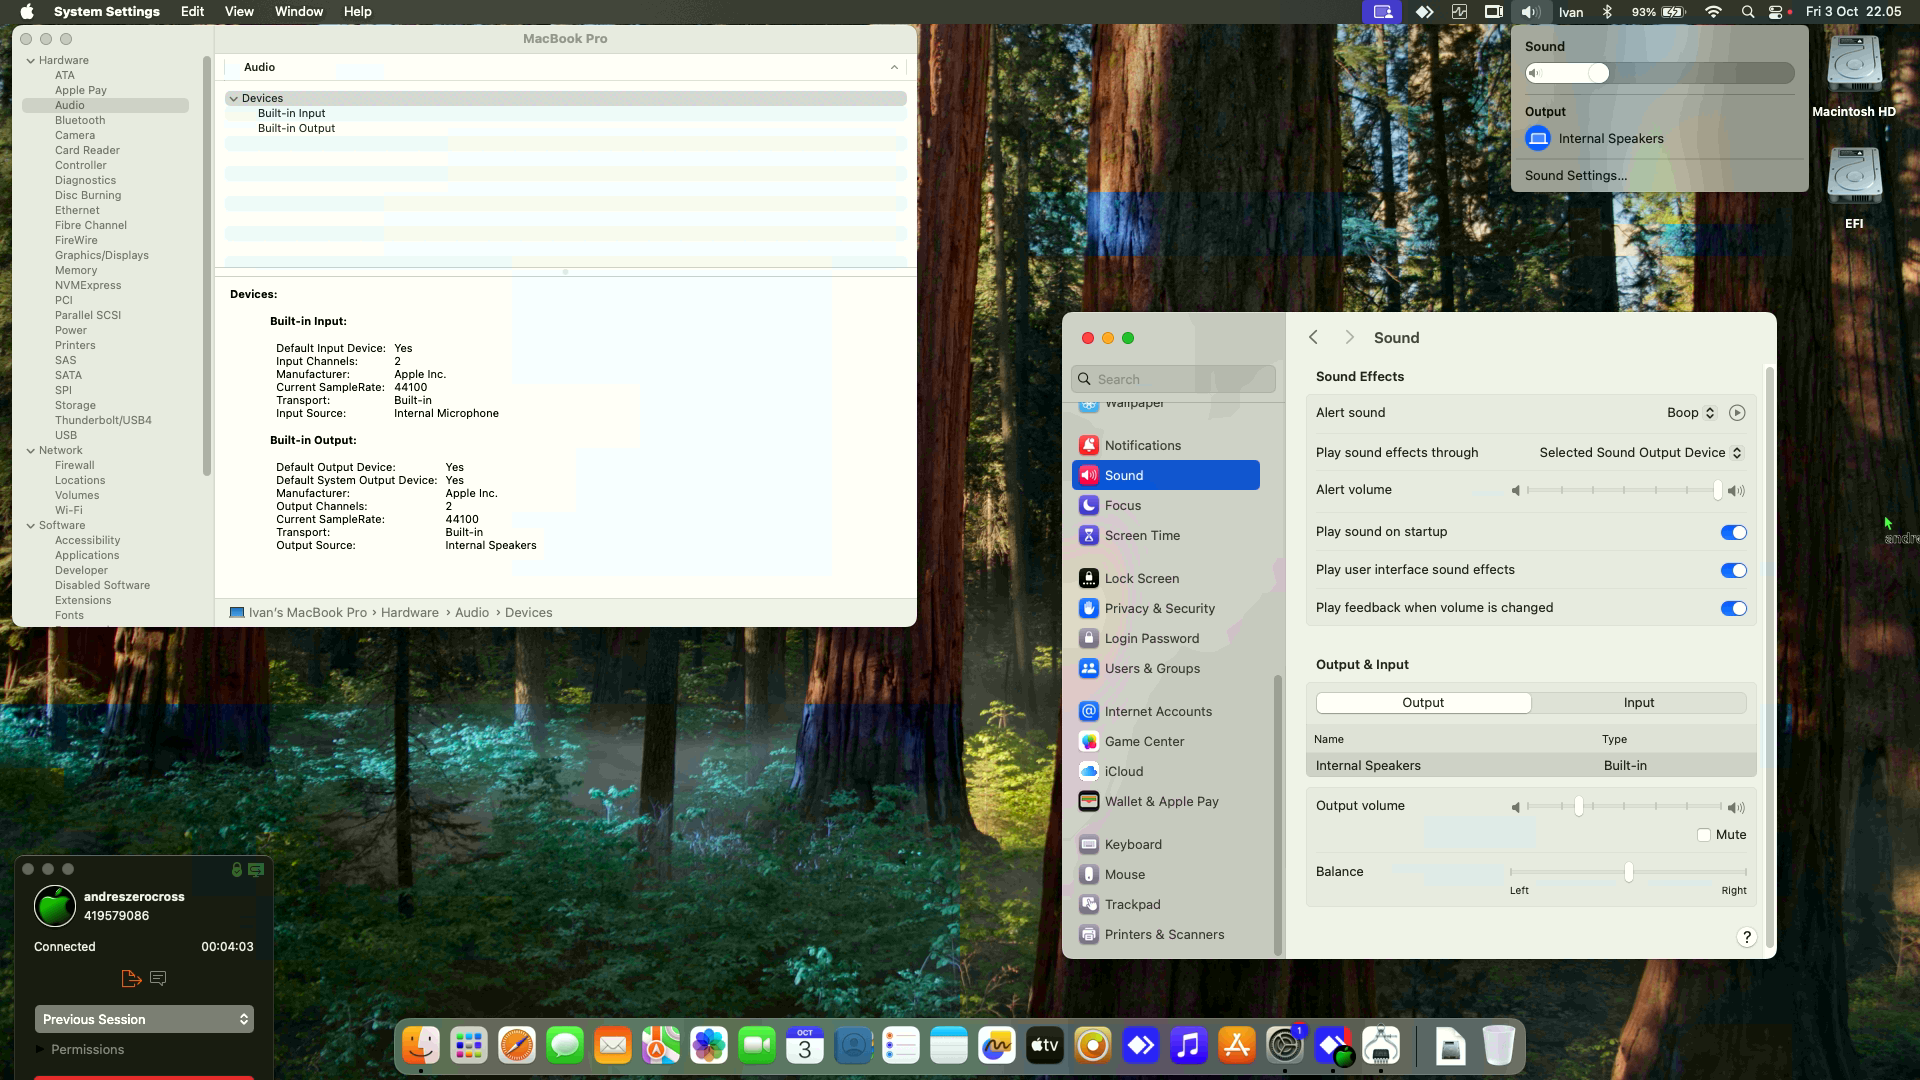This screenshot has width=1920, height=1080.
Task: Launch Safari from the Dock
Action: click(x=517, y=1046)
